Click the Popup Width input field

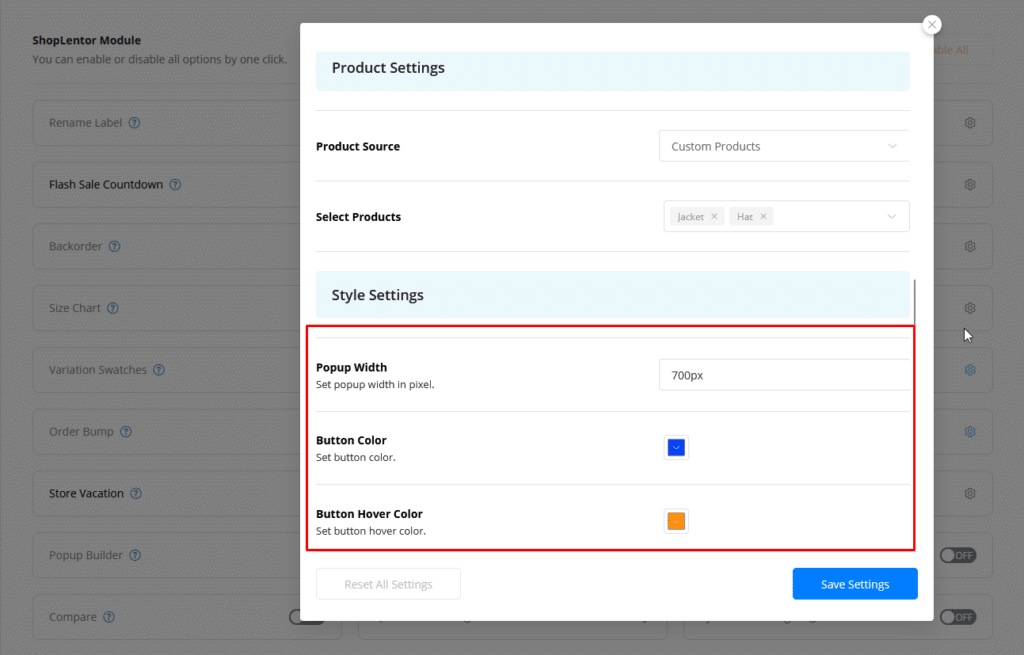pos(784,375)
